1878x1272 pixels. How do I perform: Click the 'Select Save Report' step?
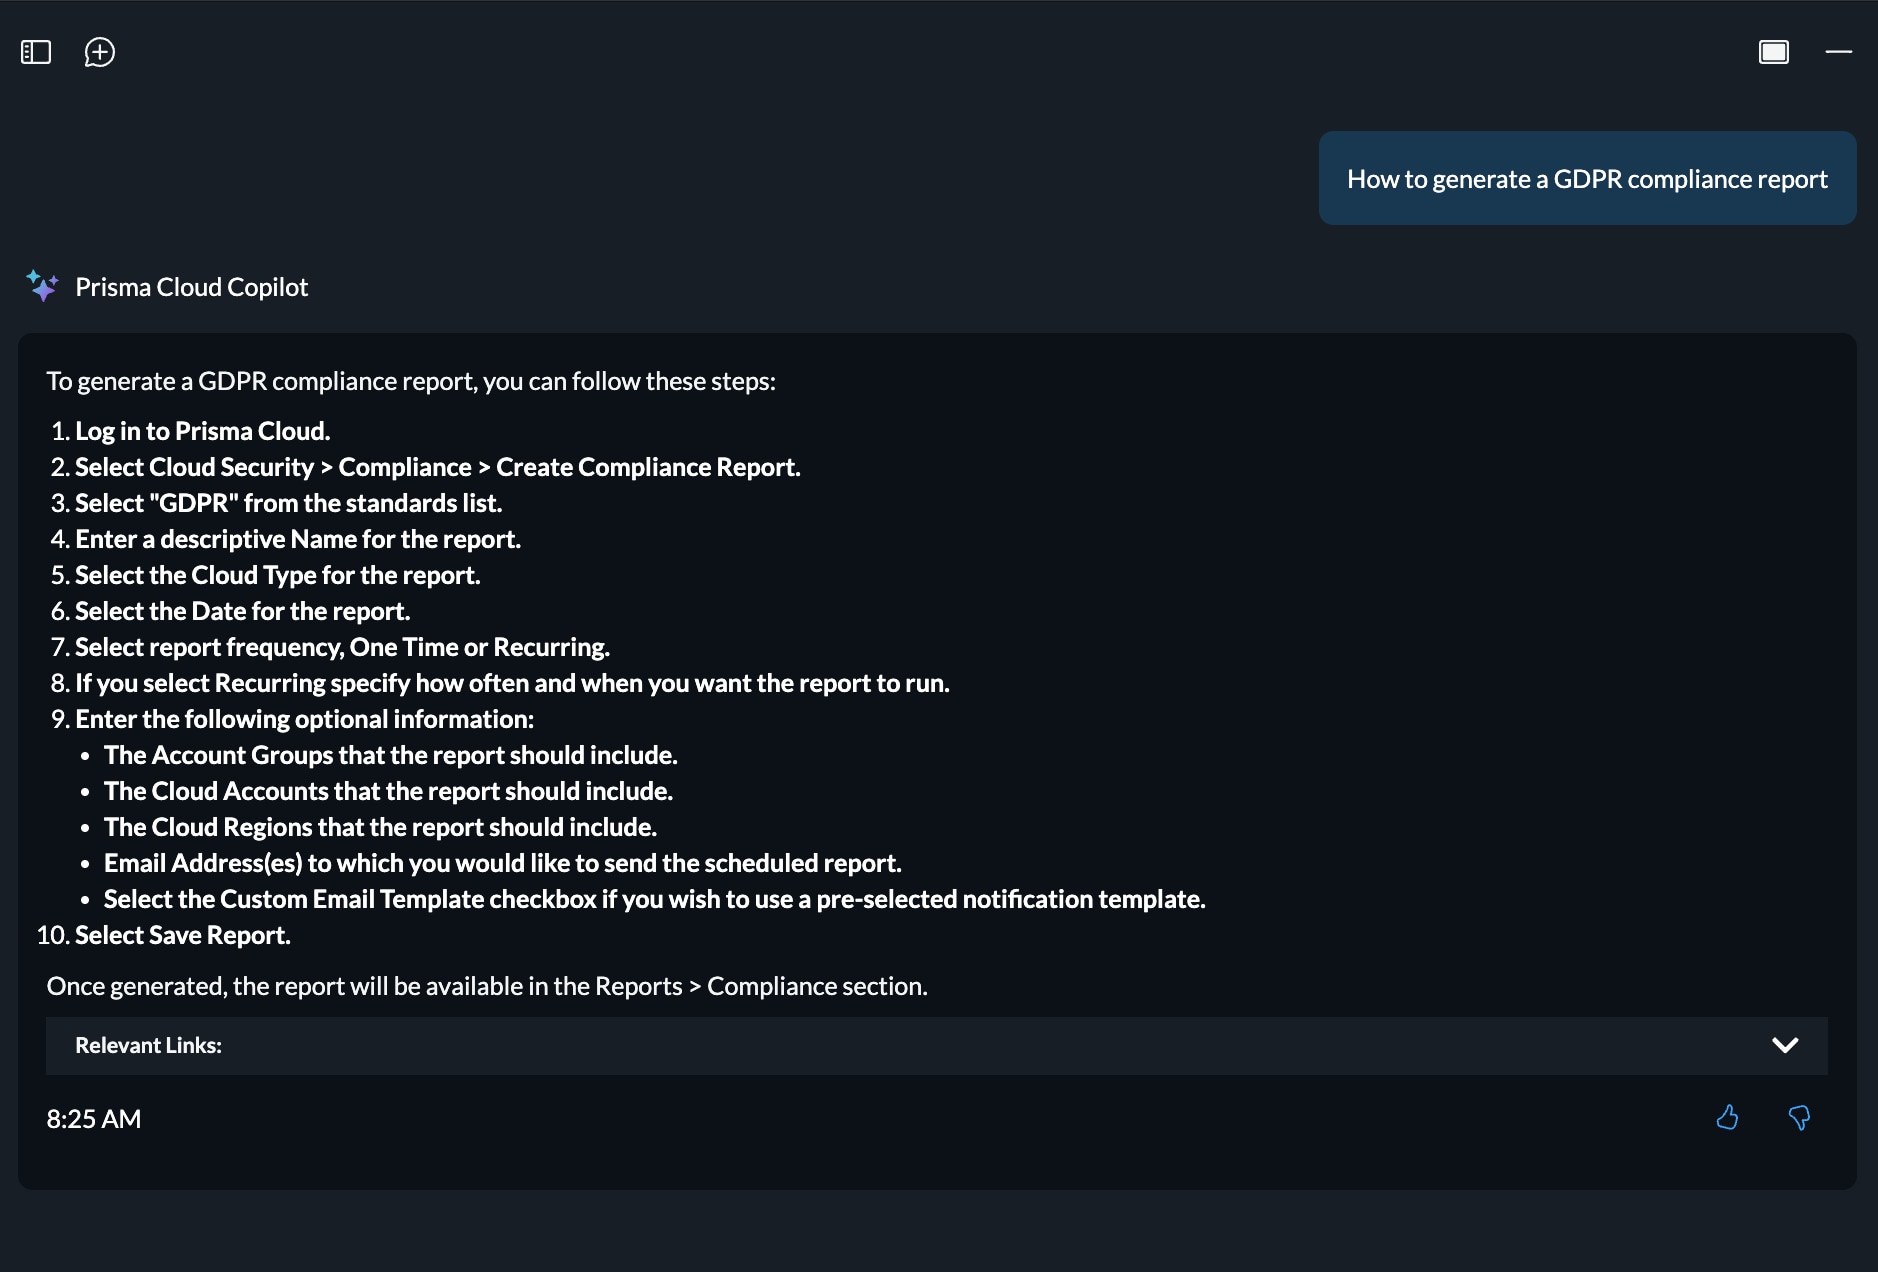(x=183, y=935)
